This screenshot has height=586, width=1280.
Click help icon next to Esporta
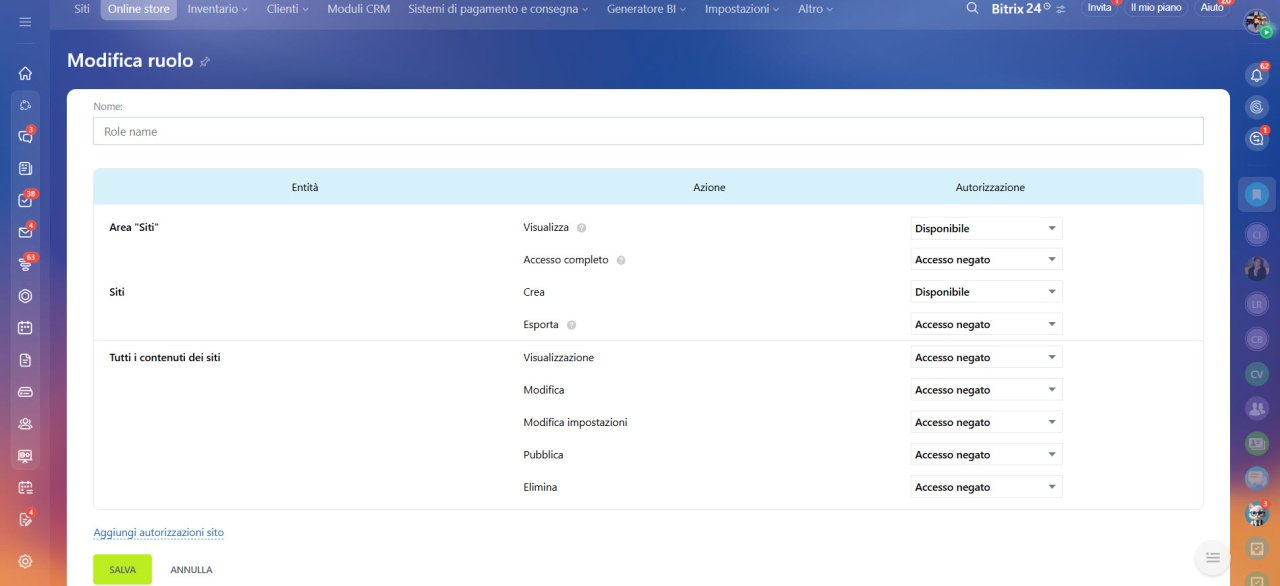coord(571,325)
